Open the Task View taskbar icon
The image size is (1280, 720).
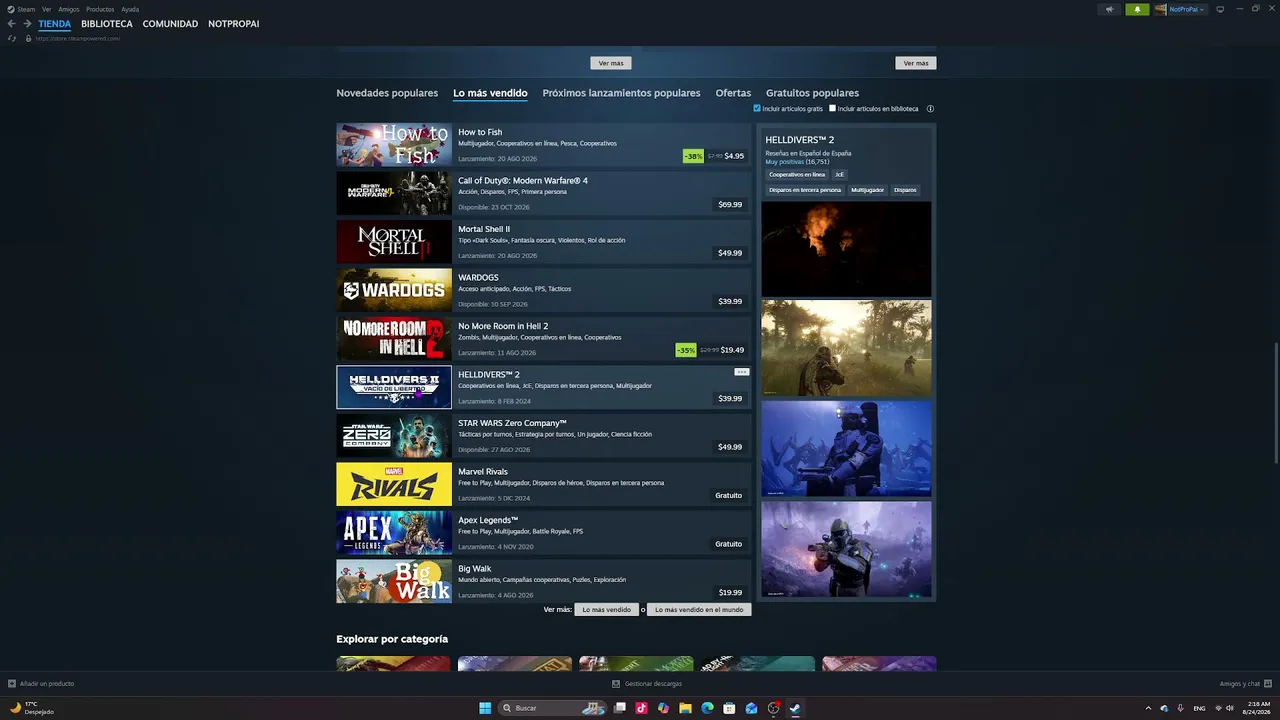tap(620, 708)
